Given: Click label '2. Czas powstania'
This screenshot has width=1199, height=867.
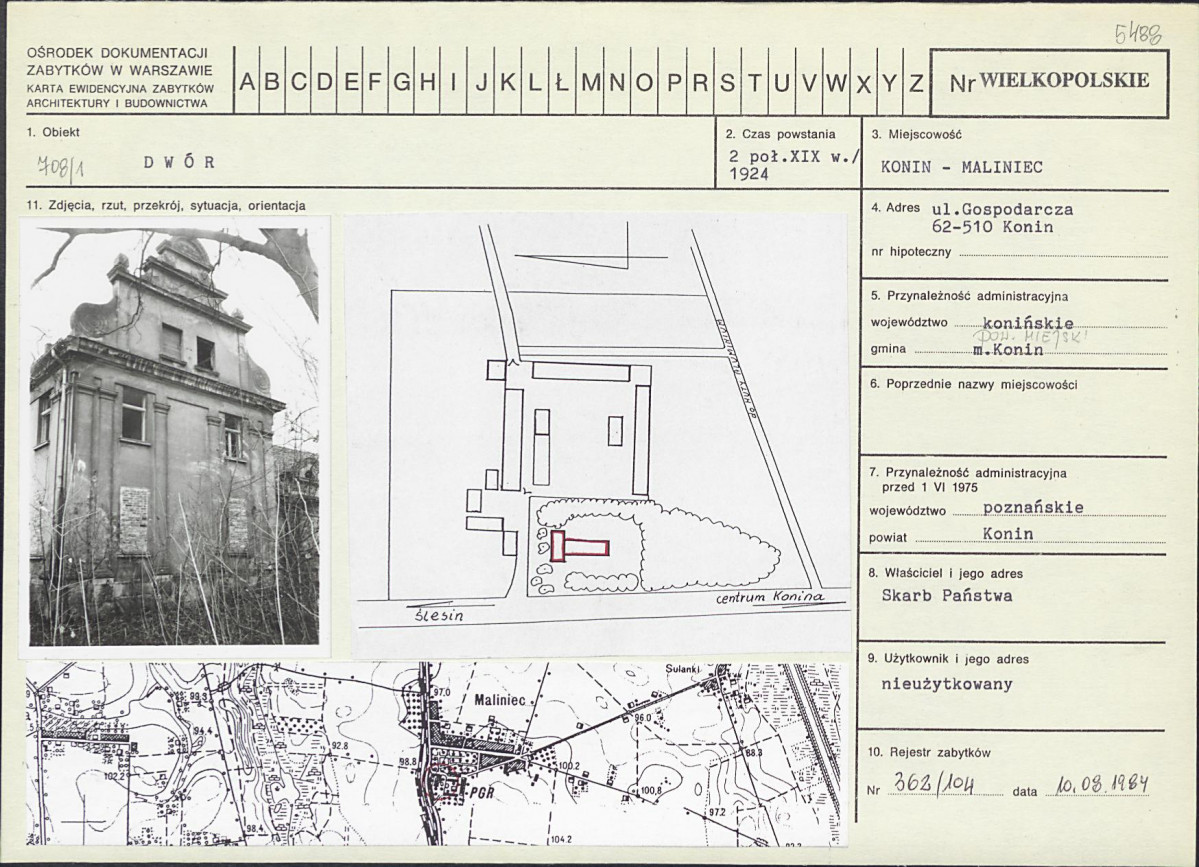Looking at the screenshot, I should 781,134.
